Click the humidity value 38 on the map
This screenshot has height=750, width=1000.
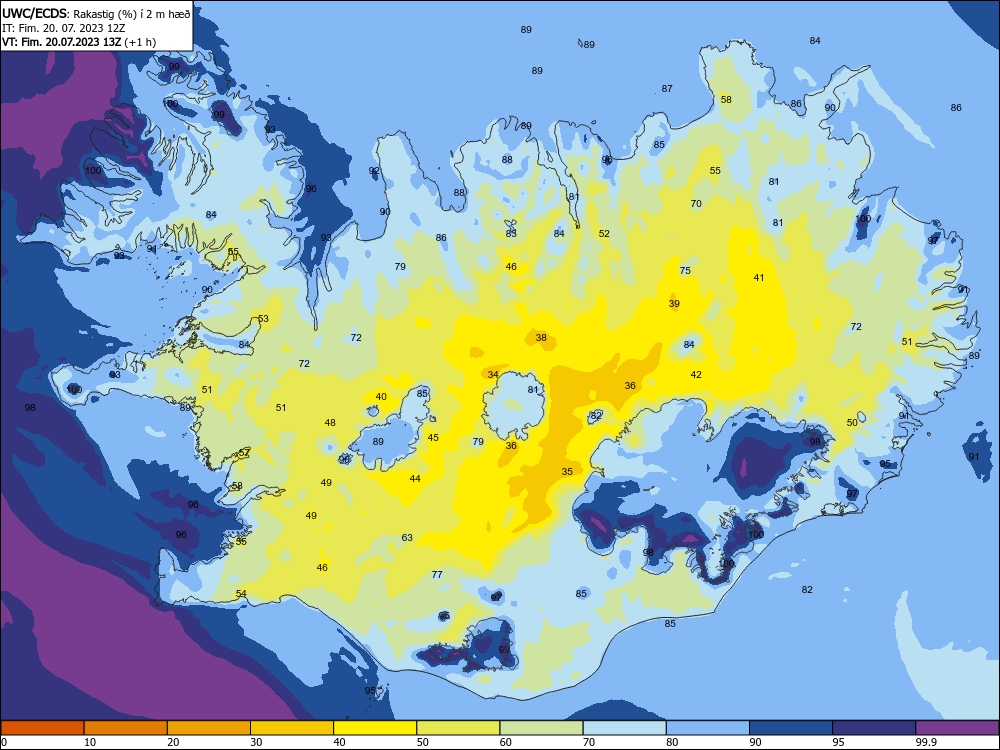click(541, 337)
